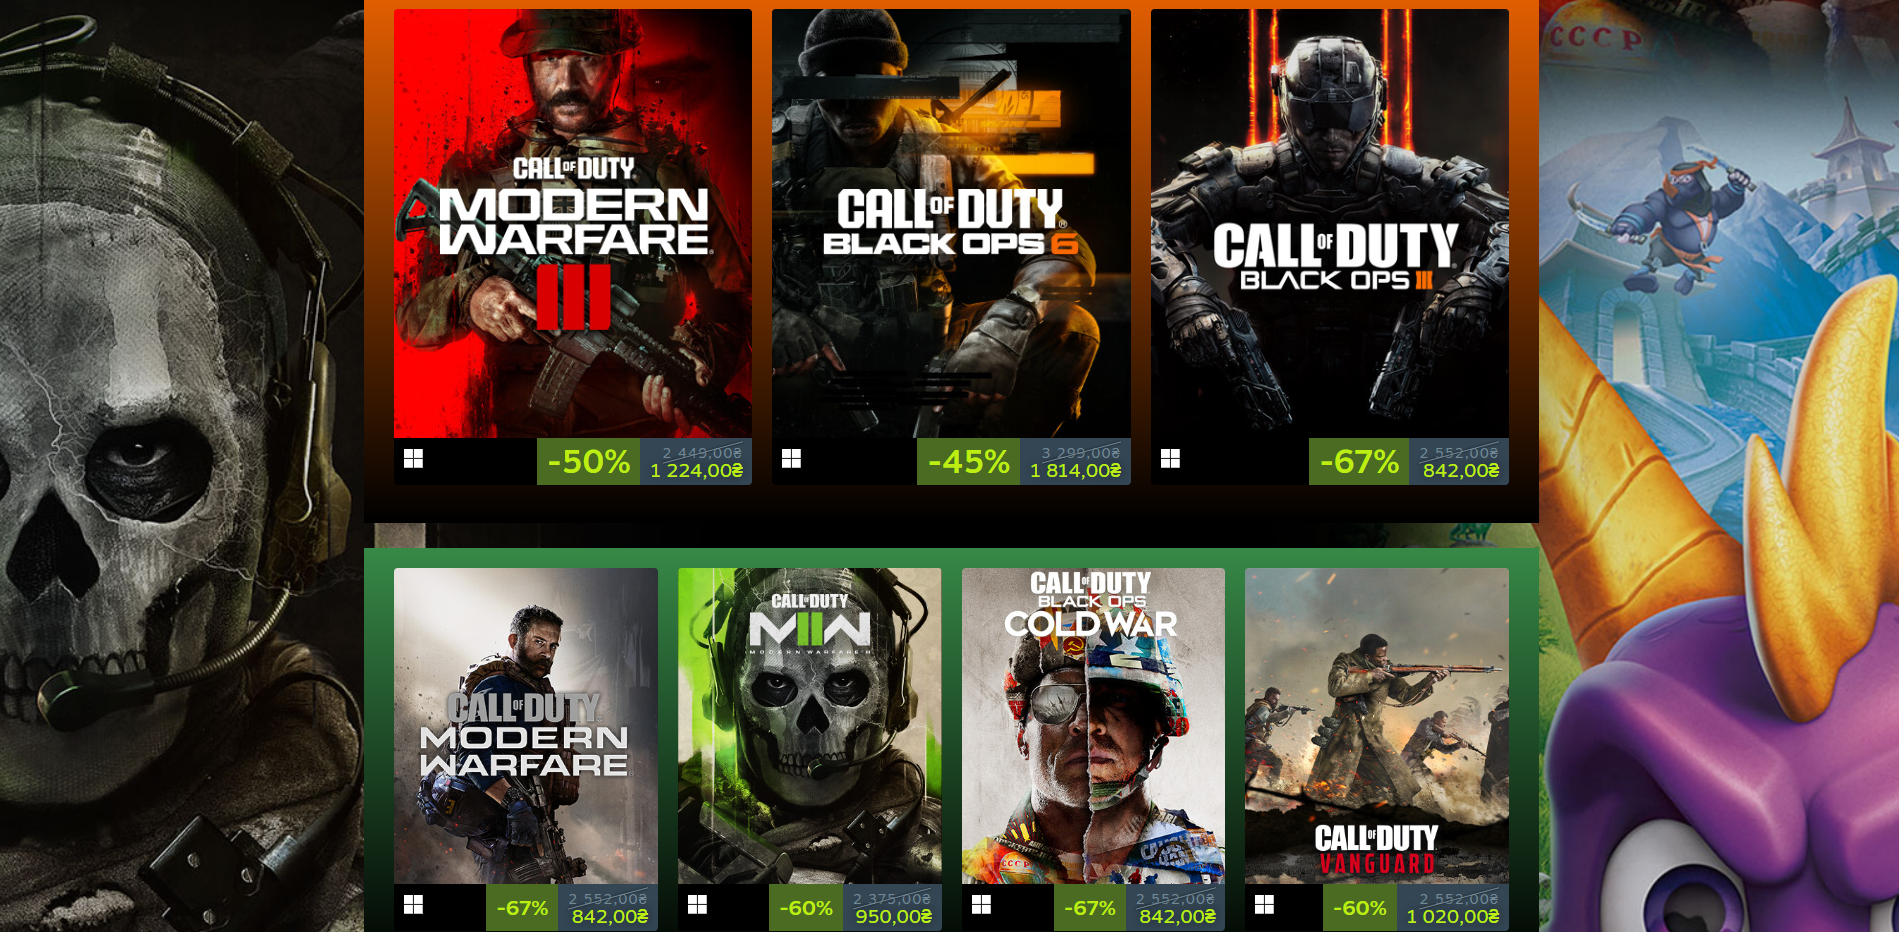Click the -45% discount badge
Image resolution: width=1899 pixels, height=932 pixels.
[x=968, y=462]
